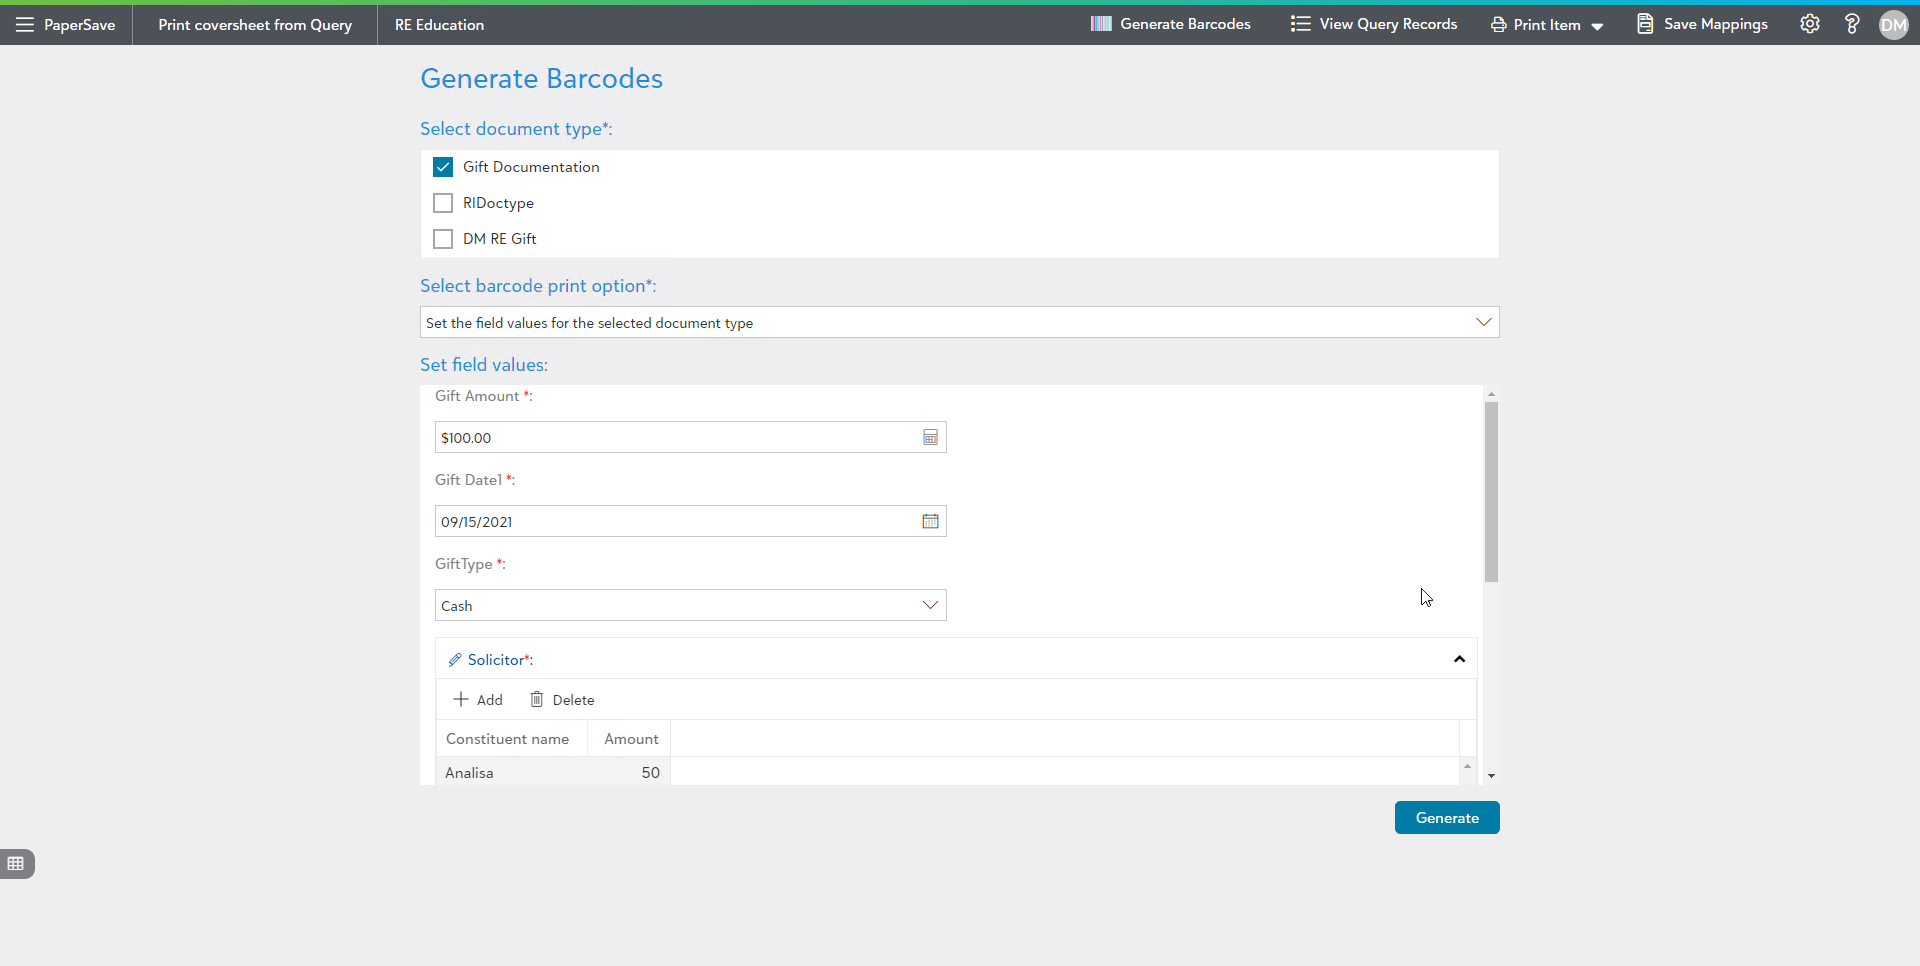Screen dimensions: 1920x966
Task: Add a new Solicitor row
Action: 478,700
